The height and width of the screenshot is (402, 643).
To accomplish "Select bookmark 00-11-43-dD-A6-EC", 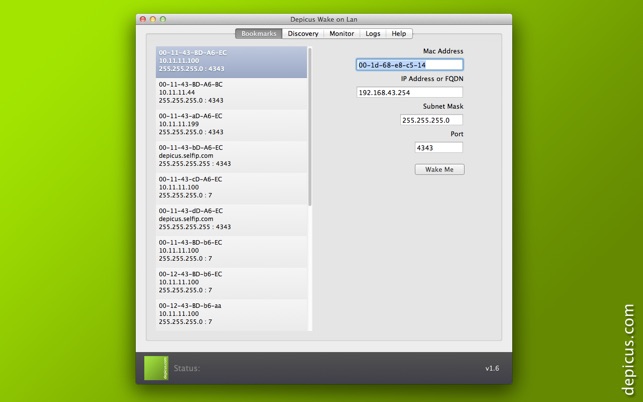I will (231, 220).
